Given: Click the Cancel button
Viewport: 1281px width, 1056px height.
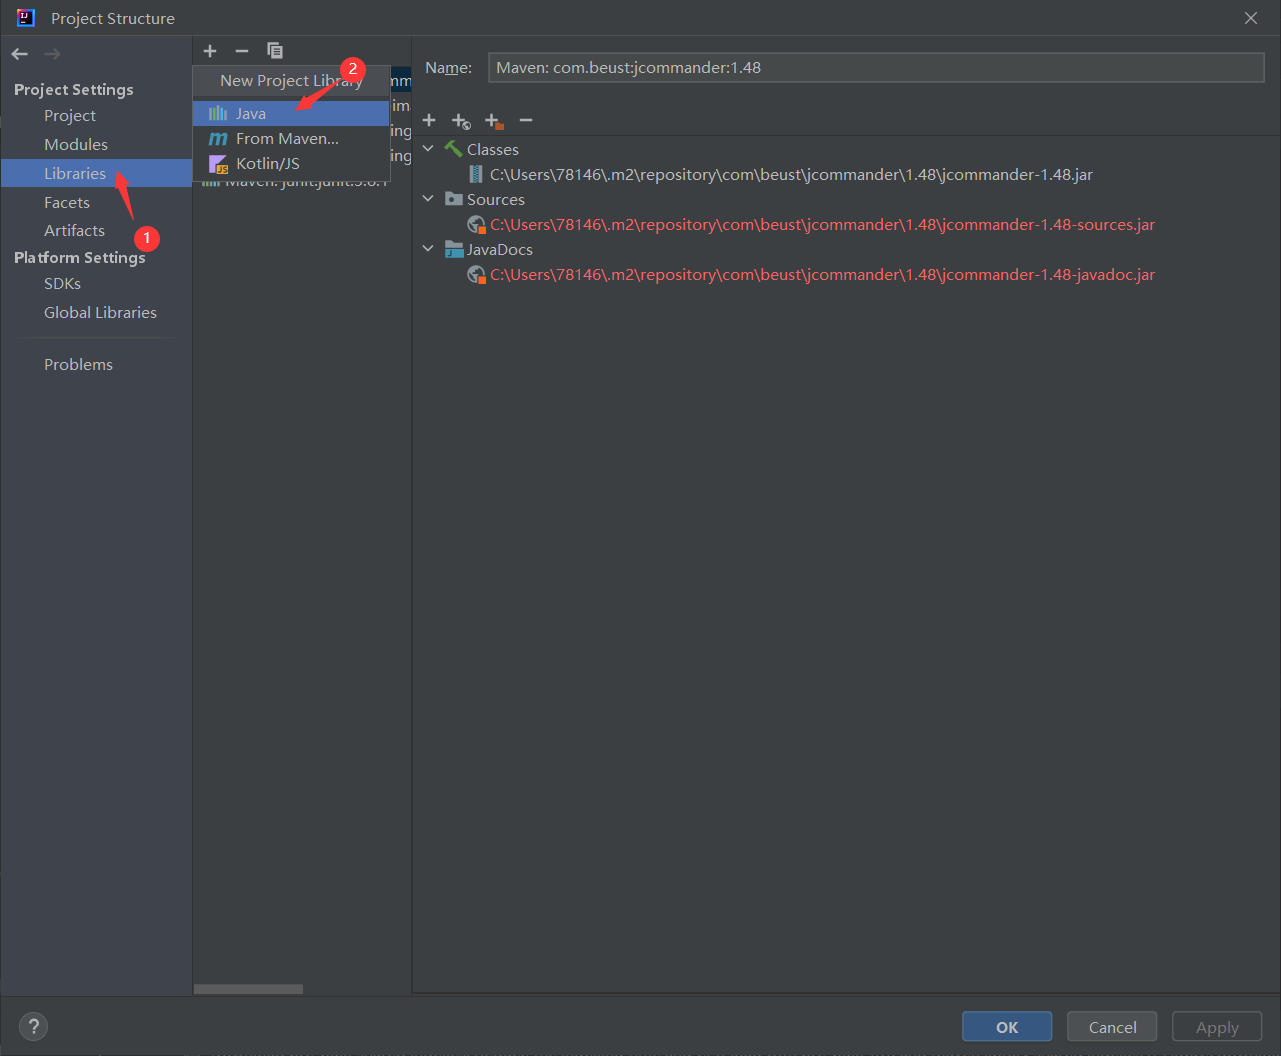Looking at the screenshot, I should [1112, 1027].
